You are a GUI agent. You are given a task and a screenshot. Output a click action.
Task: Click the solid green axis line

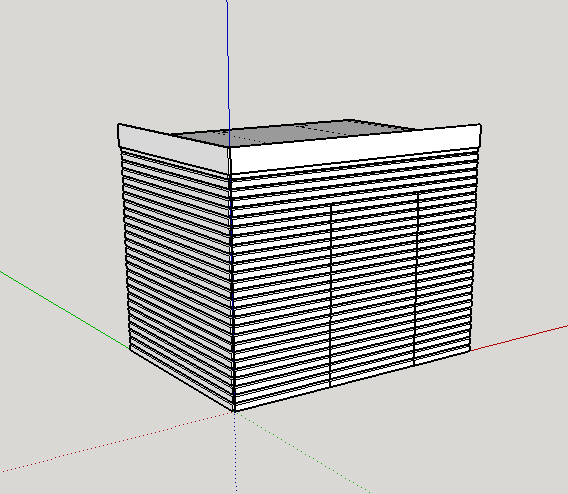tap(64, 310)
